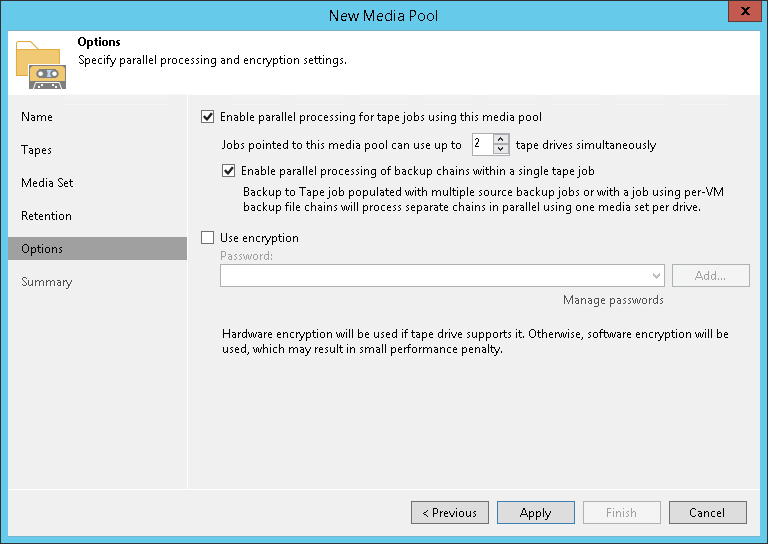
Task: Open the Tapes step
Action: click(37, 150)
